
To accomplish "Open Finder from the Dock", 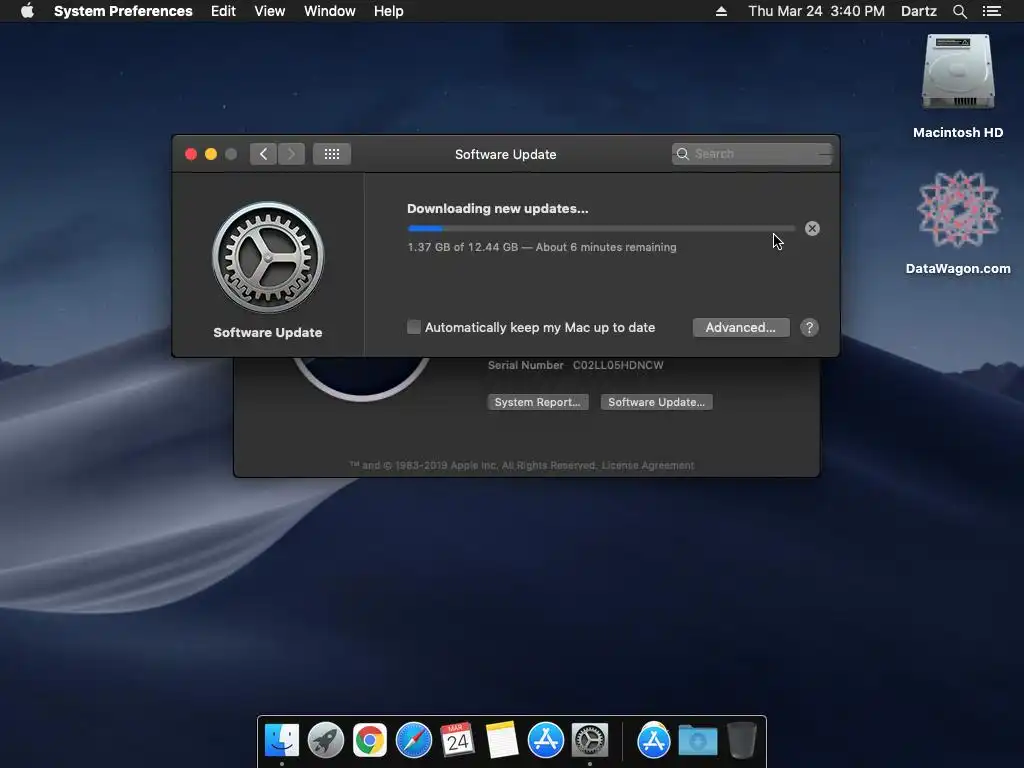I will (282, 741).
